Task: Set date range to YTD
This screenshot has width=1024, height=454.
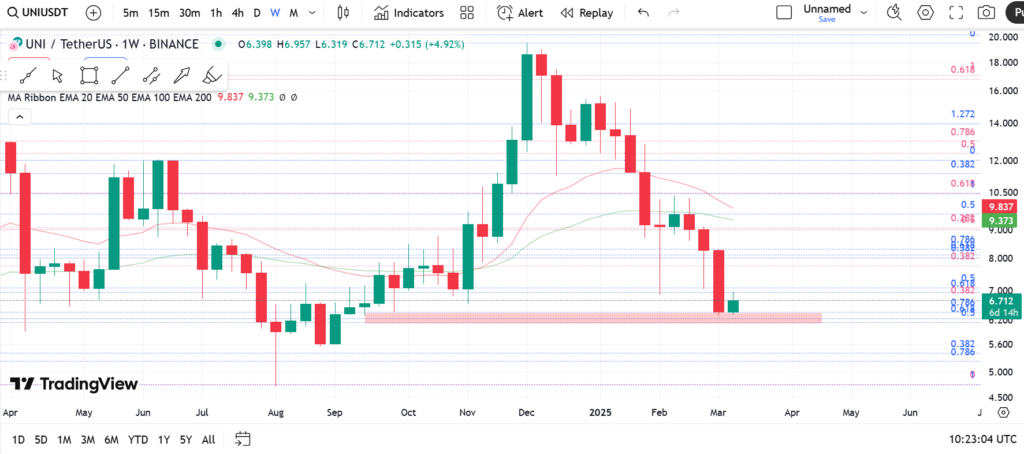Action: [x=139, y=439]
